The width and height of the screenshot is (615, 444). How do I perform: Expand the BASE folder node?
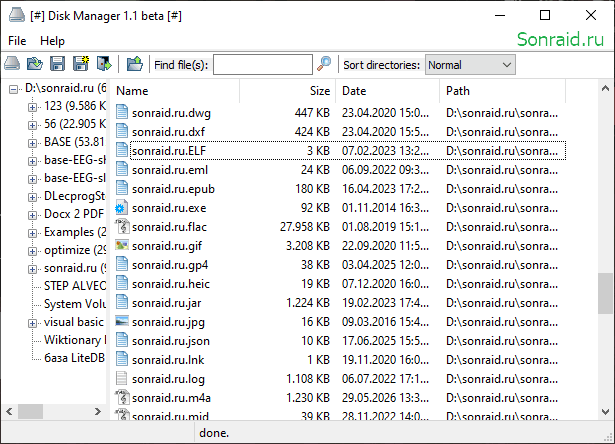click(32, 143)
